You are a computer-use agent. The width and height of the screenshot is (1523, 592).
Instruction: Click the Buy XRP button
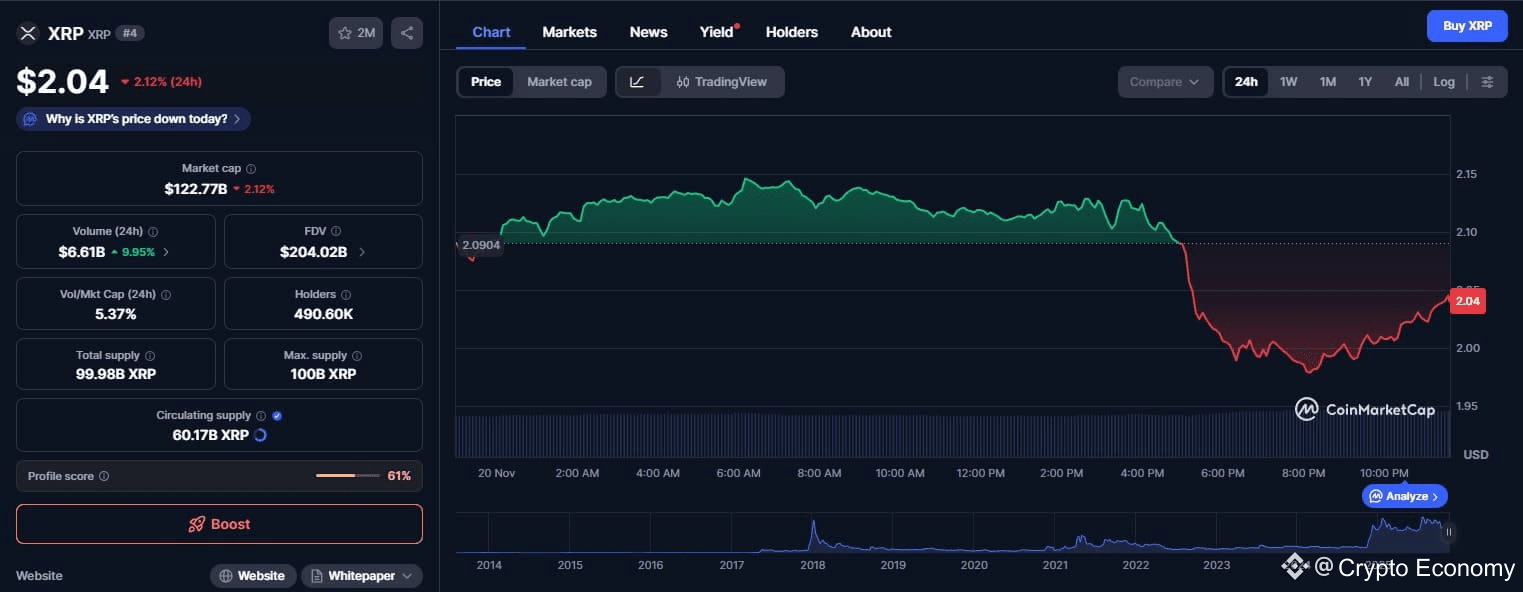coord(1466,26)
